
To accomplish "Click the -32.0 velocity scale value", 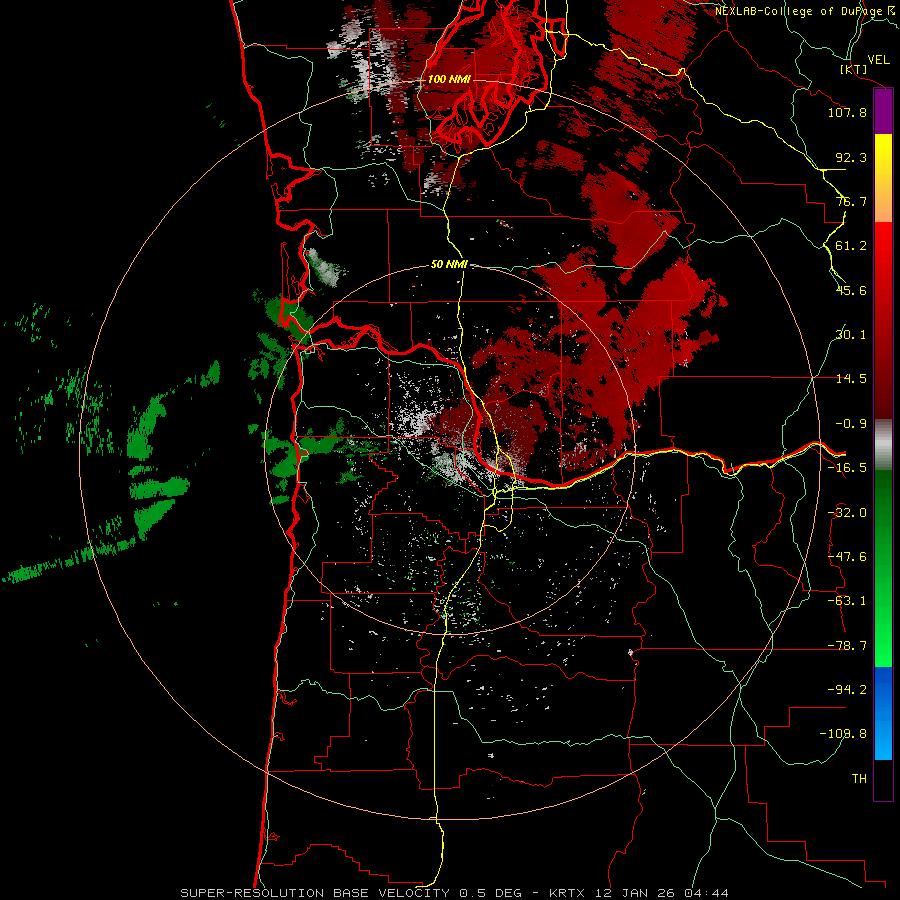I will pyautogui.click(x=847, y=513).
